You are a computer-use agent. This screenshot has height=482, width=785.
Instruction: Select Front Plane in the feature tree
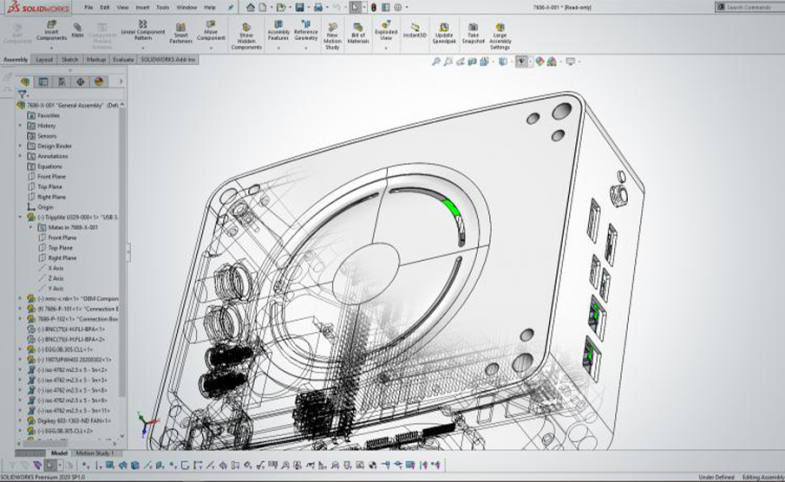pos(51,177)
